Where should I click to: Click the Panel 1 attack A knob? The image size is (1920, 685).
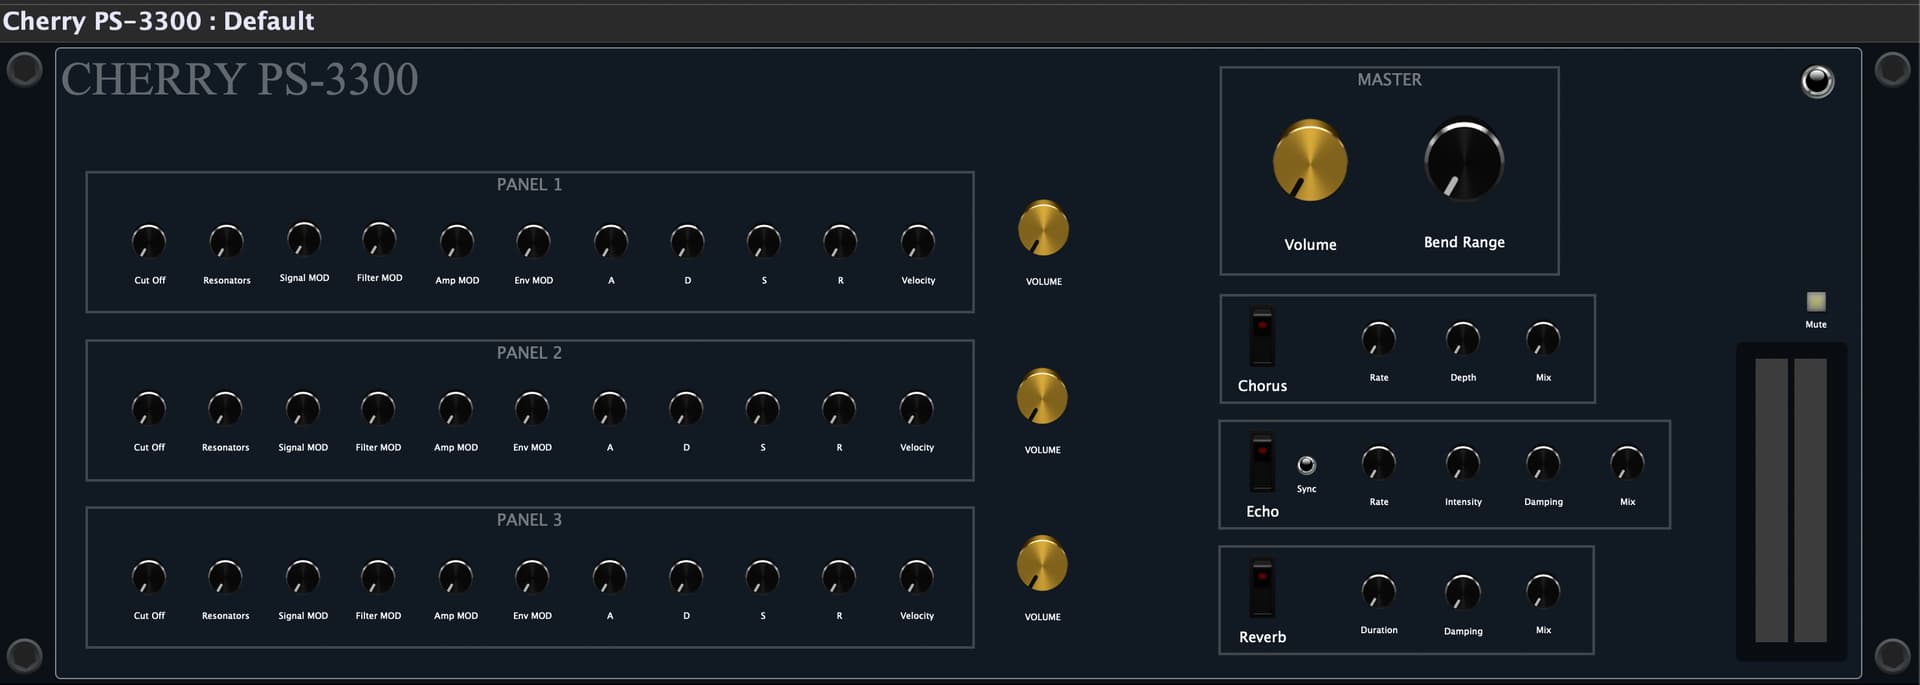coord(611,241)
